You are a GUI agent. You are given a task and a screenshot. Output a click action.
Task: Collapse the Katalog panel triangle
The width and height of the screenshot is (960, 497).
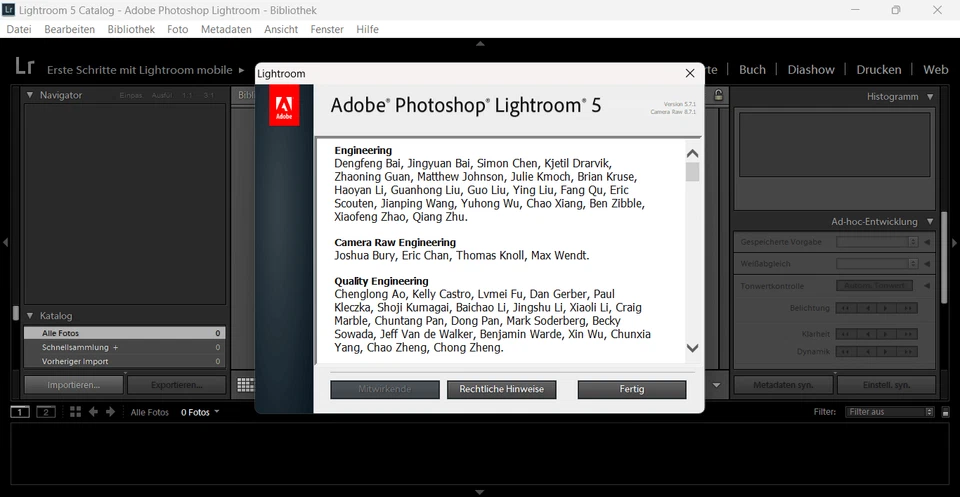click(x=29, y=316)
